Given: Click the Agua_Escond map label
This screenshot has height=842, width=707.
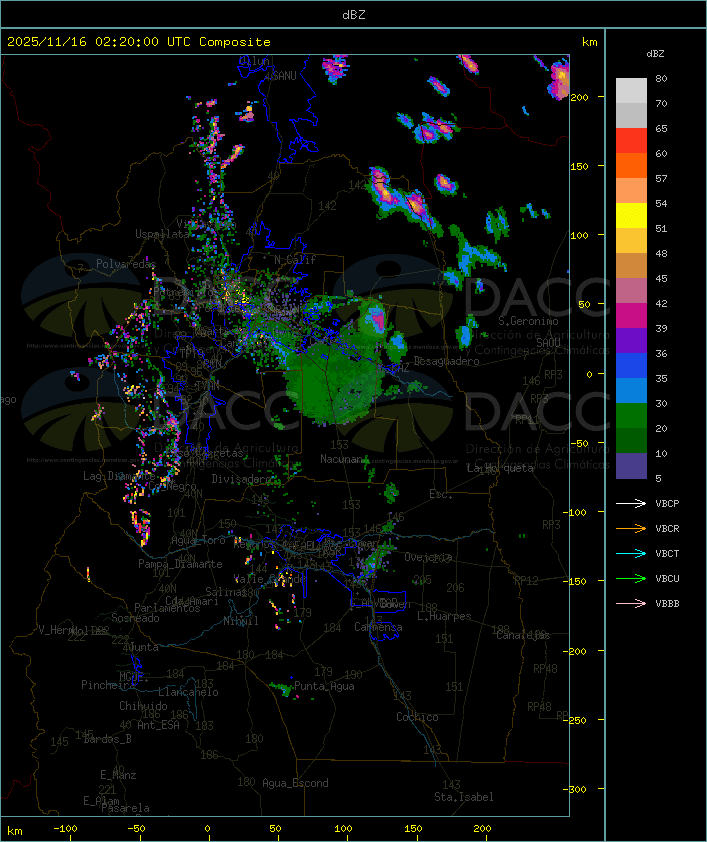Looking at the screenshot, I should click(295, 783).
